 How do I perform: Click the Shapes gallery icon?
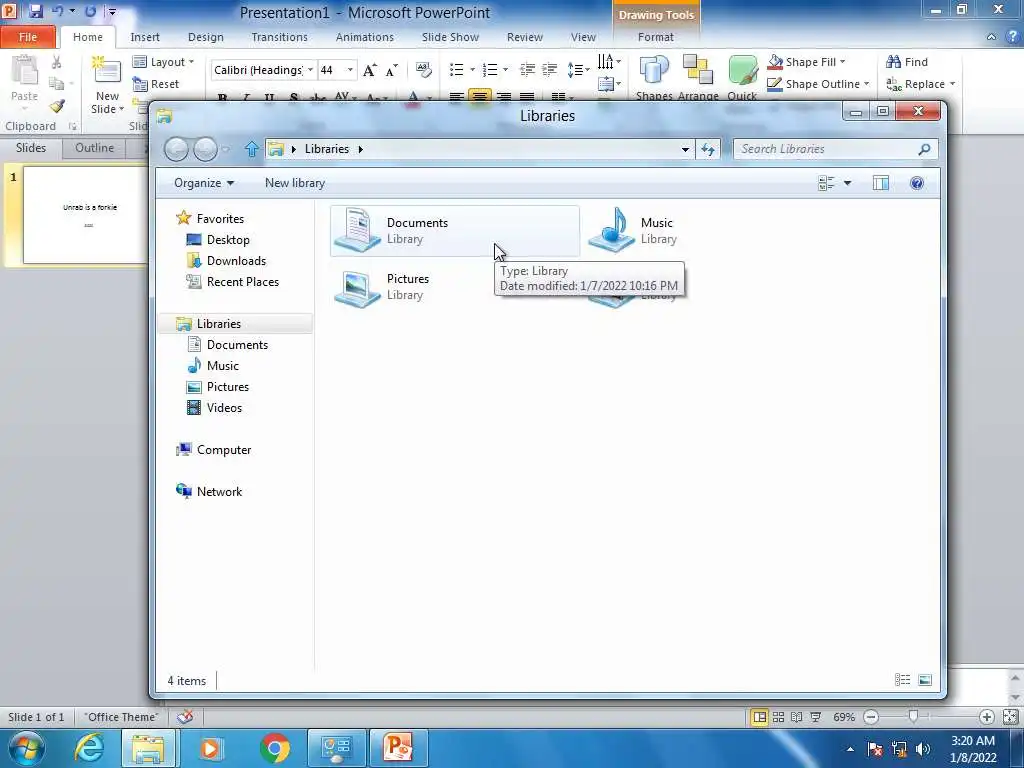(654, 71)
